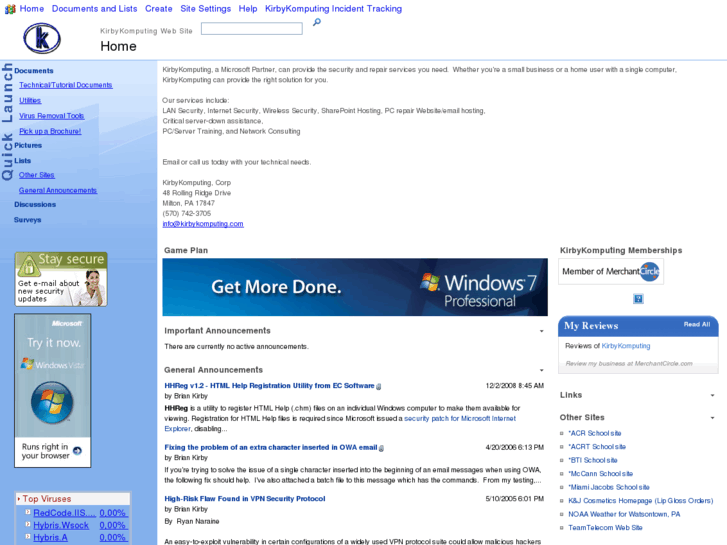Image resolution: width=727 pixels, height=545 pixels.
Task: Open K&J Cosmetics Homepage link
Action: point(641,500)
